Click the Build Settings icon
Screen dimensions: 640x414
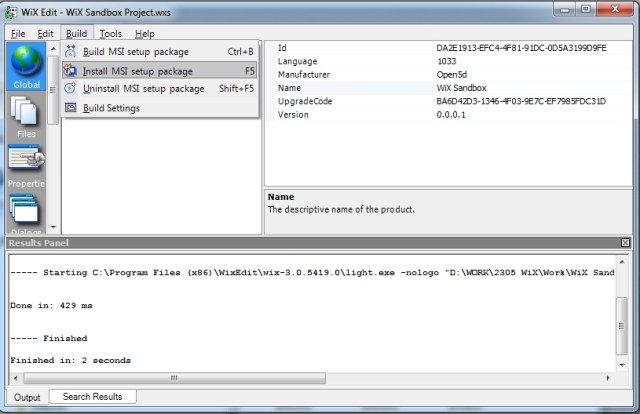(71, 108)
